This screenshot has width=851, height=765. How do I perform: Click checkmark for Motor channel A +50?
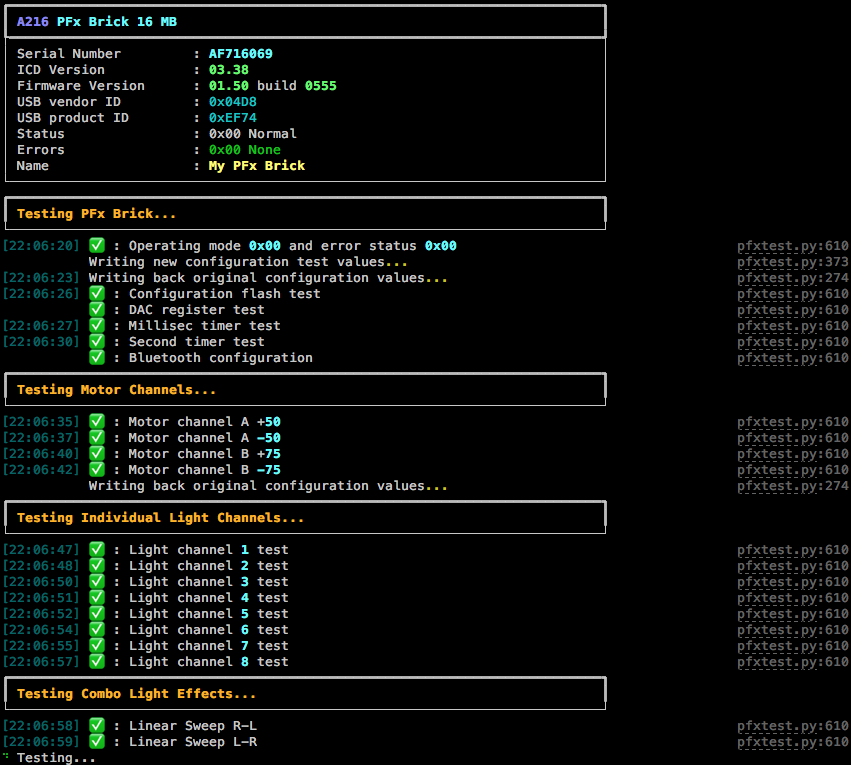pos(97,422)
